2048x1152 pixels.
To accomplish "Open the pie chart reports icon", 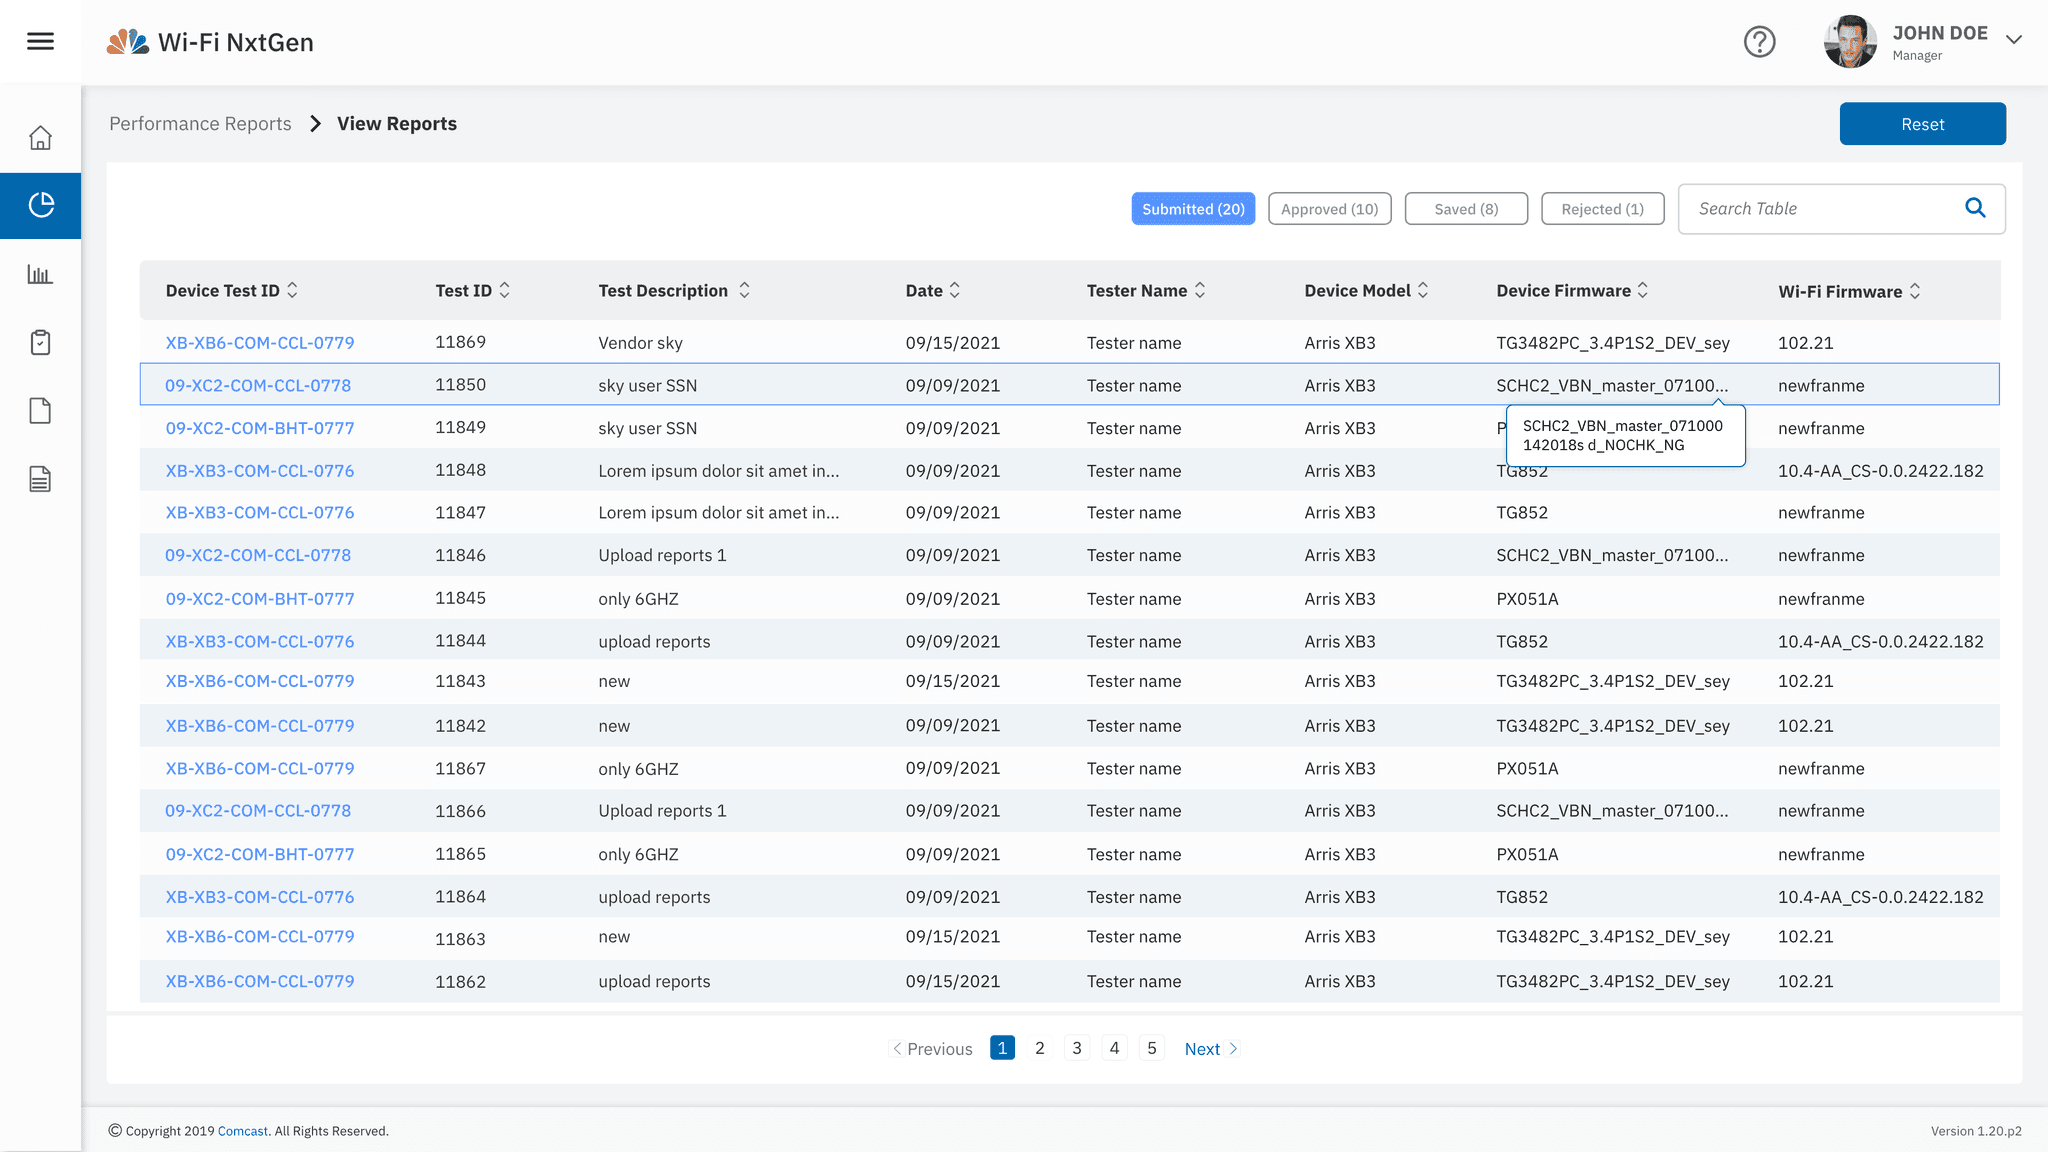I will coord(40,205).
